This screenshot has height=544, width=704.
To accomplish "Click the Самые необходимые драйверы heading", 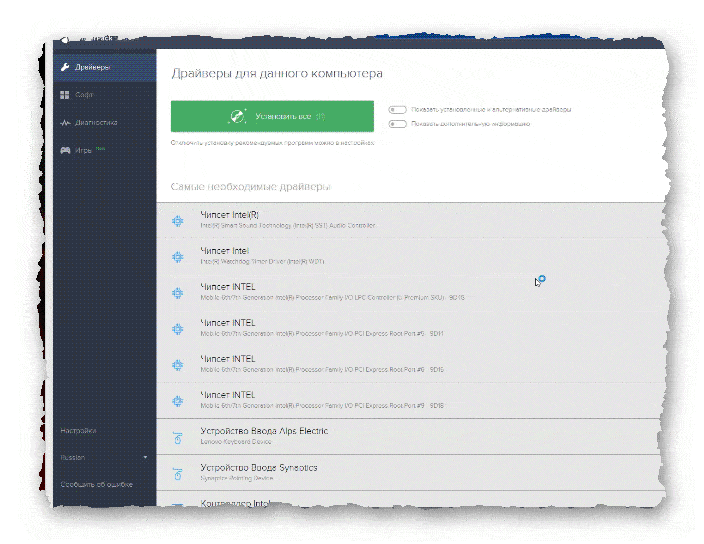I will coord(251,187).
